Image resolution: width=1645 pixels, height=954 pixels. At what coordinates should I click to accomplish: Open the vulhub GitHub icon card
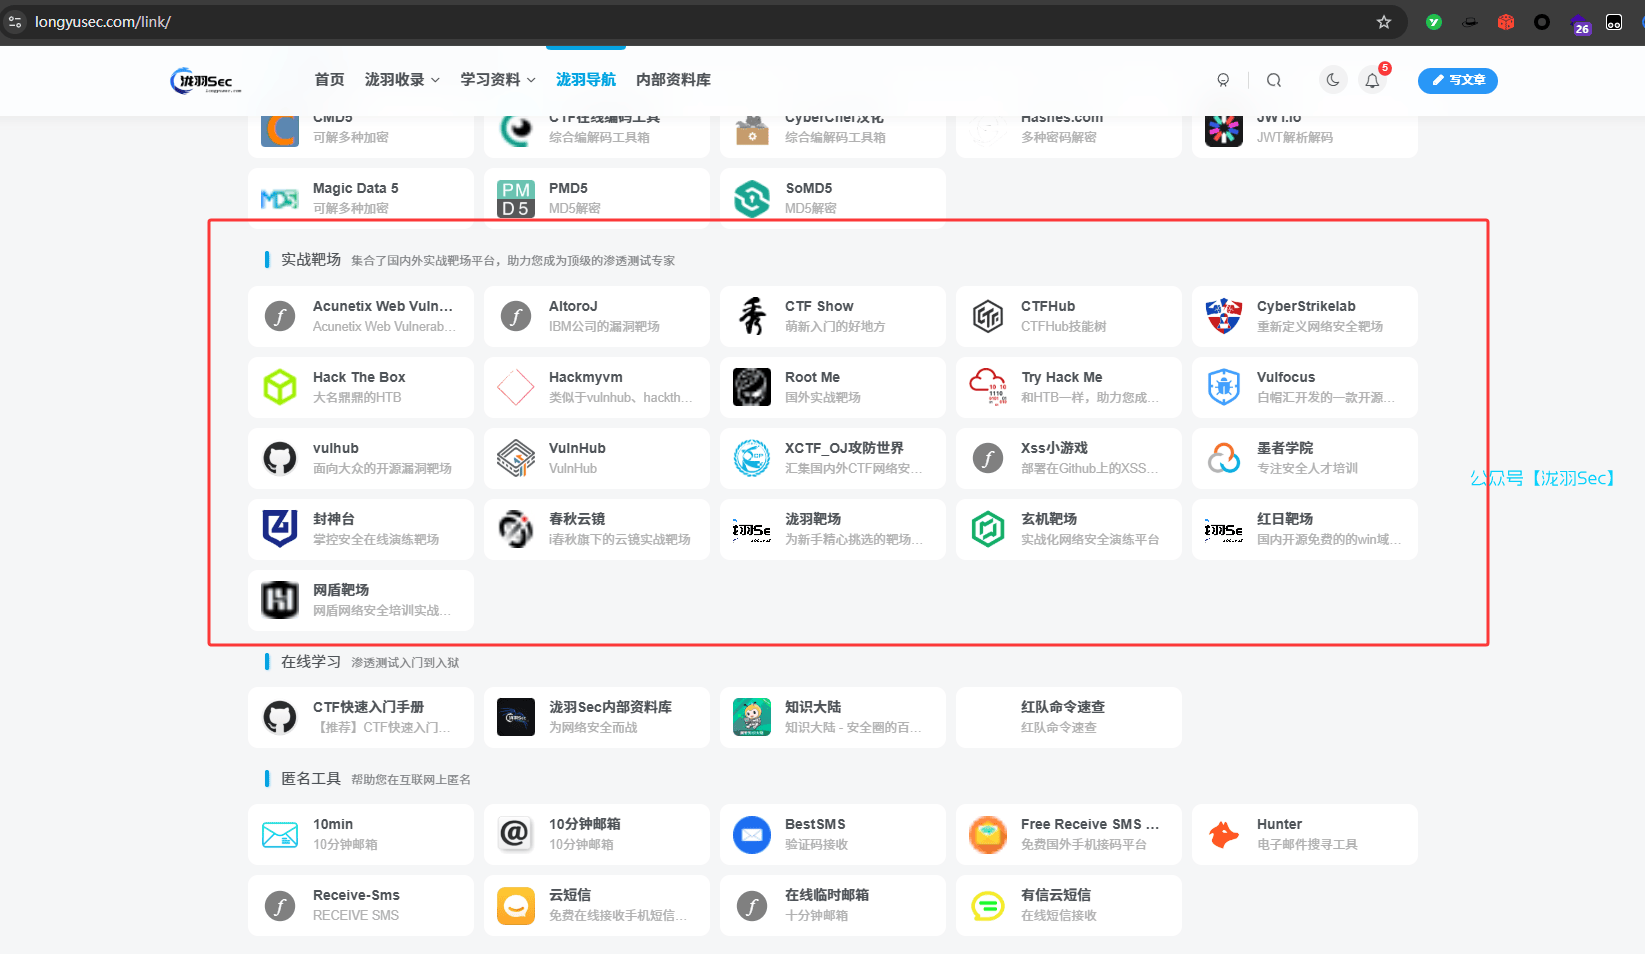tap(280, 459)
